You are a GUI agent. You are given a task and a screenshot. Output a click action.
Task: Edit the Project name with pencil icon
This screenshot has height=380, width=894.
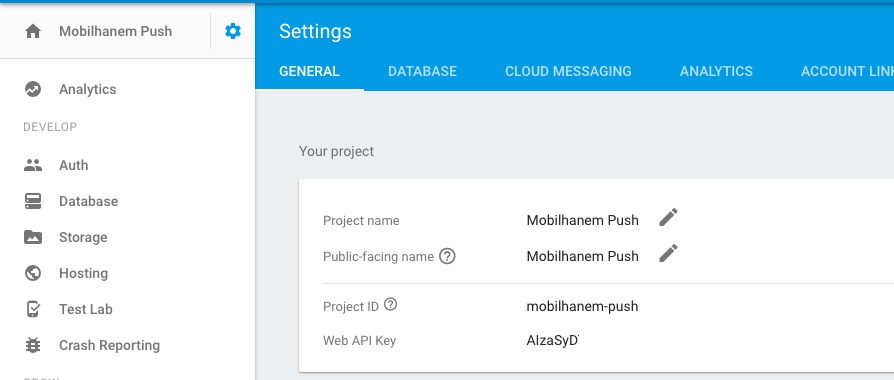tap(668, 217)
